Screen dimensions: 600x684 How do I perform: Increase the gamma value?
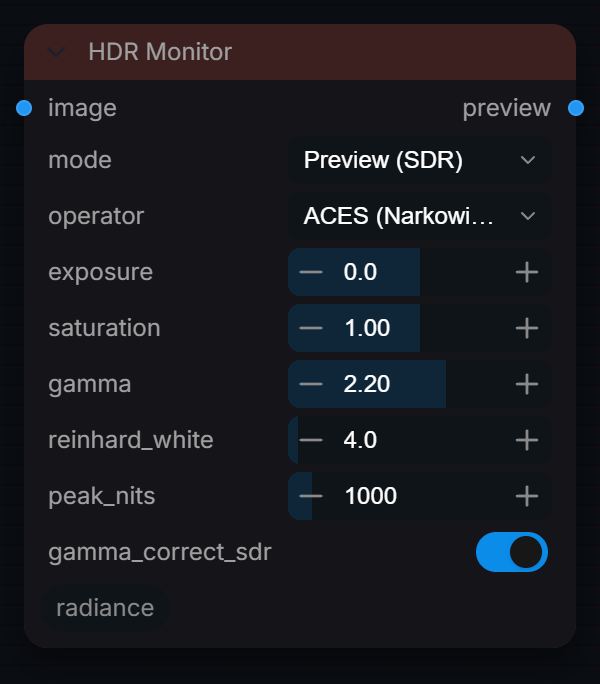tap(527, 384)
